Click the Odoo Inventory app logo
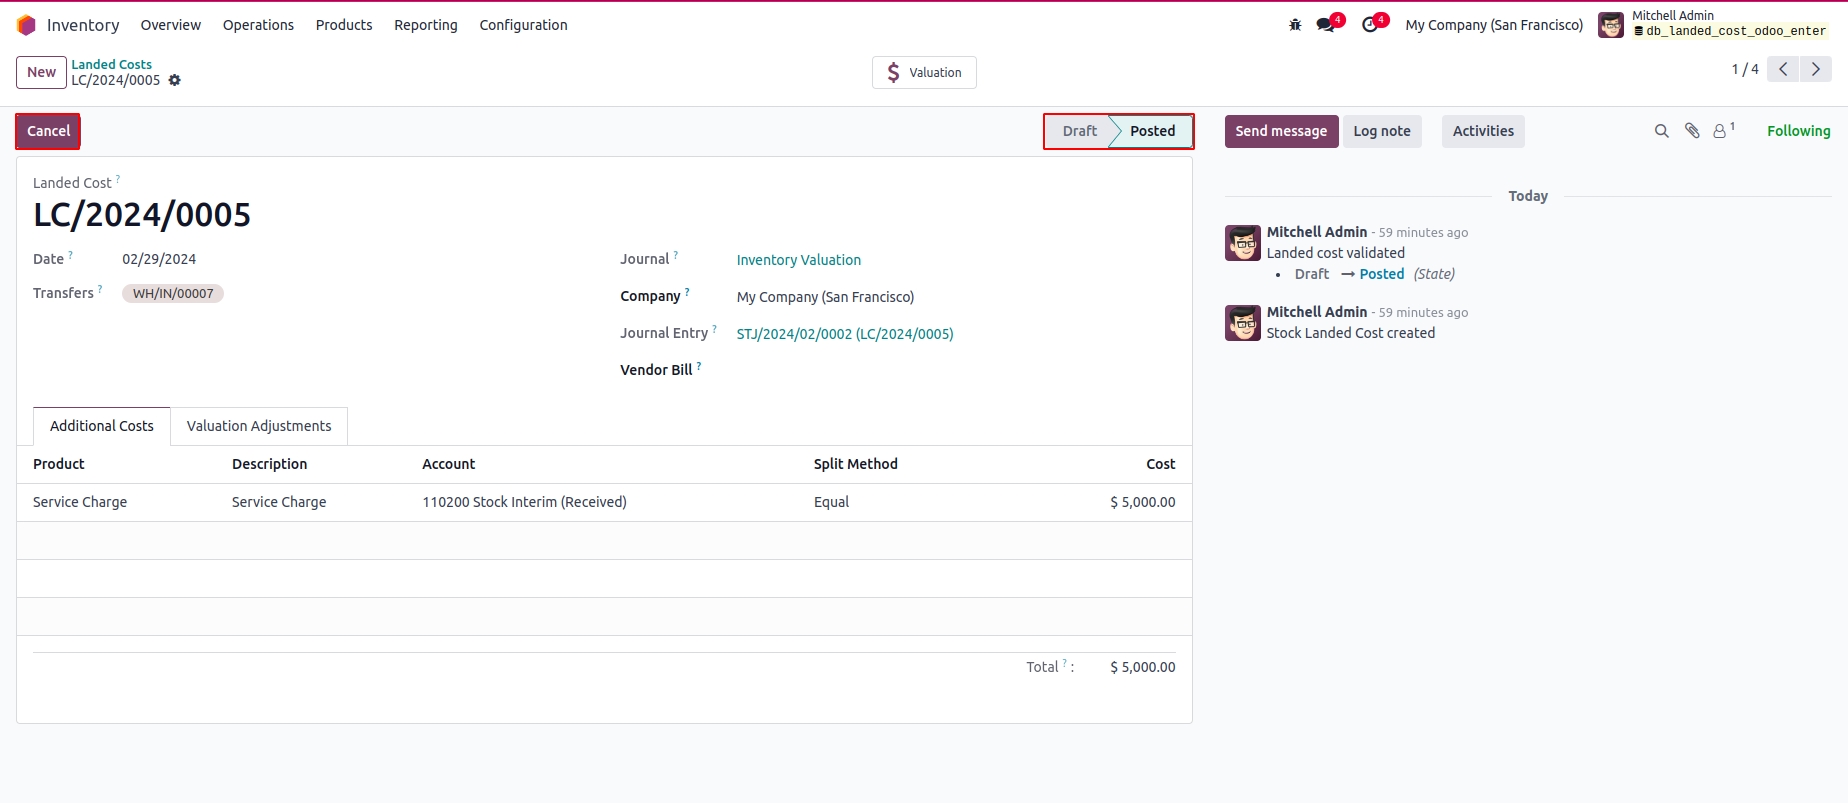This screenshot has width=1848, height=803. point(26,25)
